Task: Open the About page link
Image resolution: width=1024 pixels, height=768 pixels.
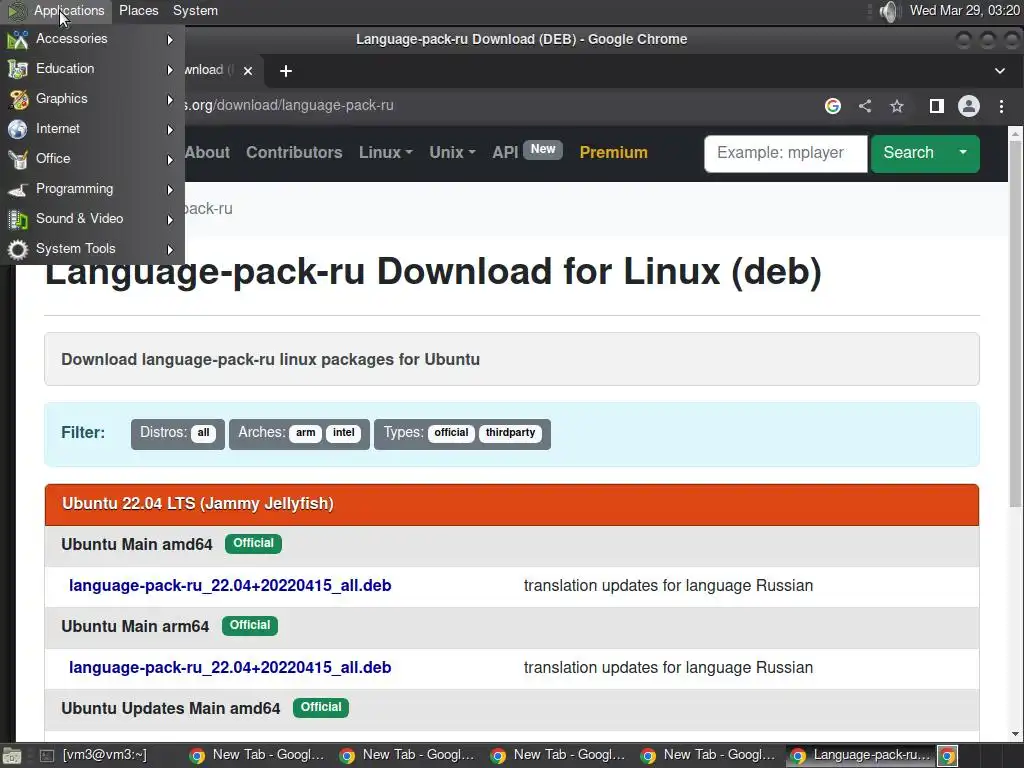Action: point(207,152)
